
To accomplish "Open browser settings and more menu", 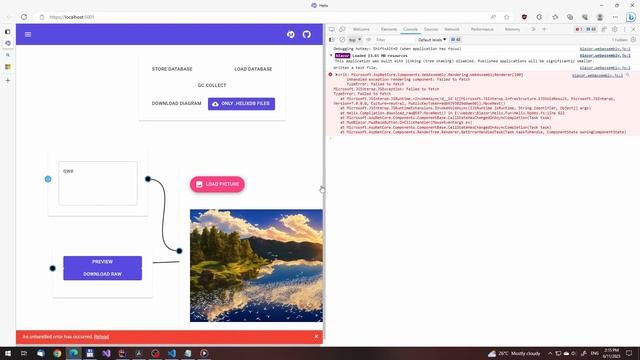I will tap(615, 17).
